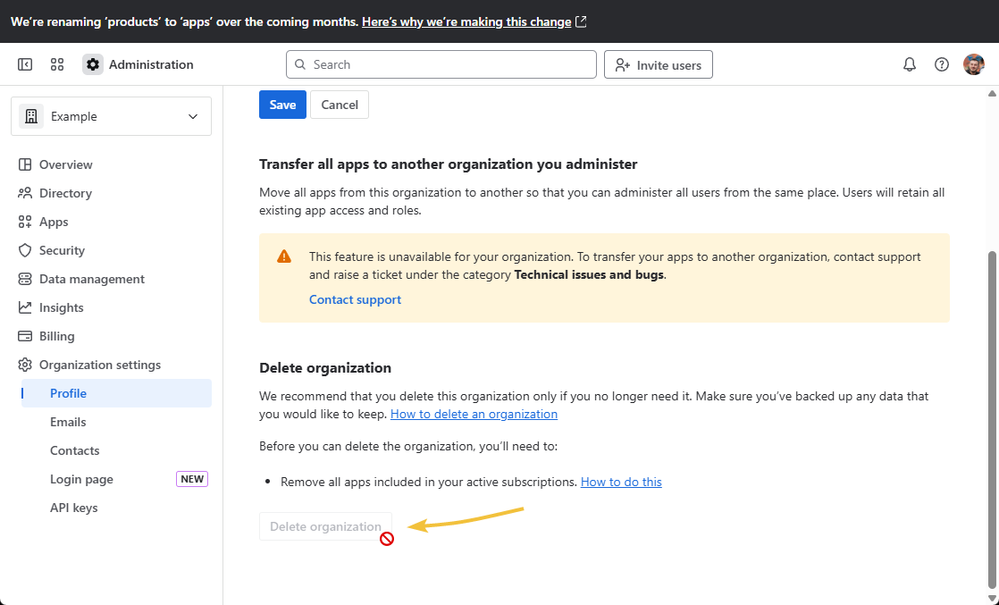Click the Save button

point(282,105)
